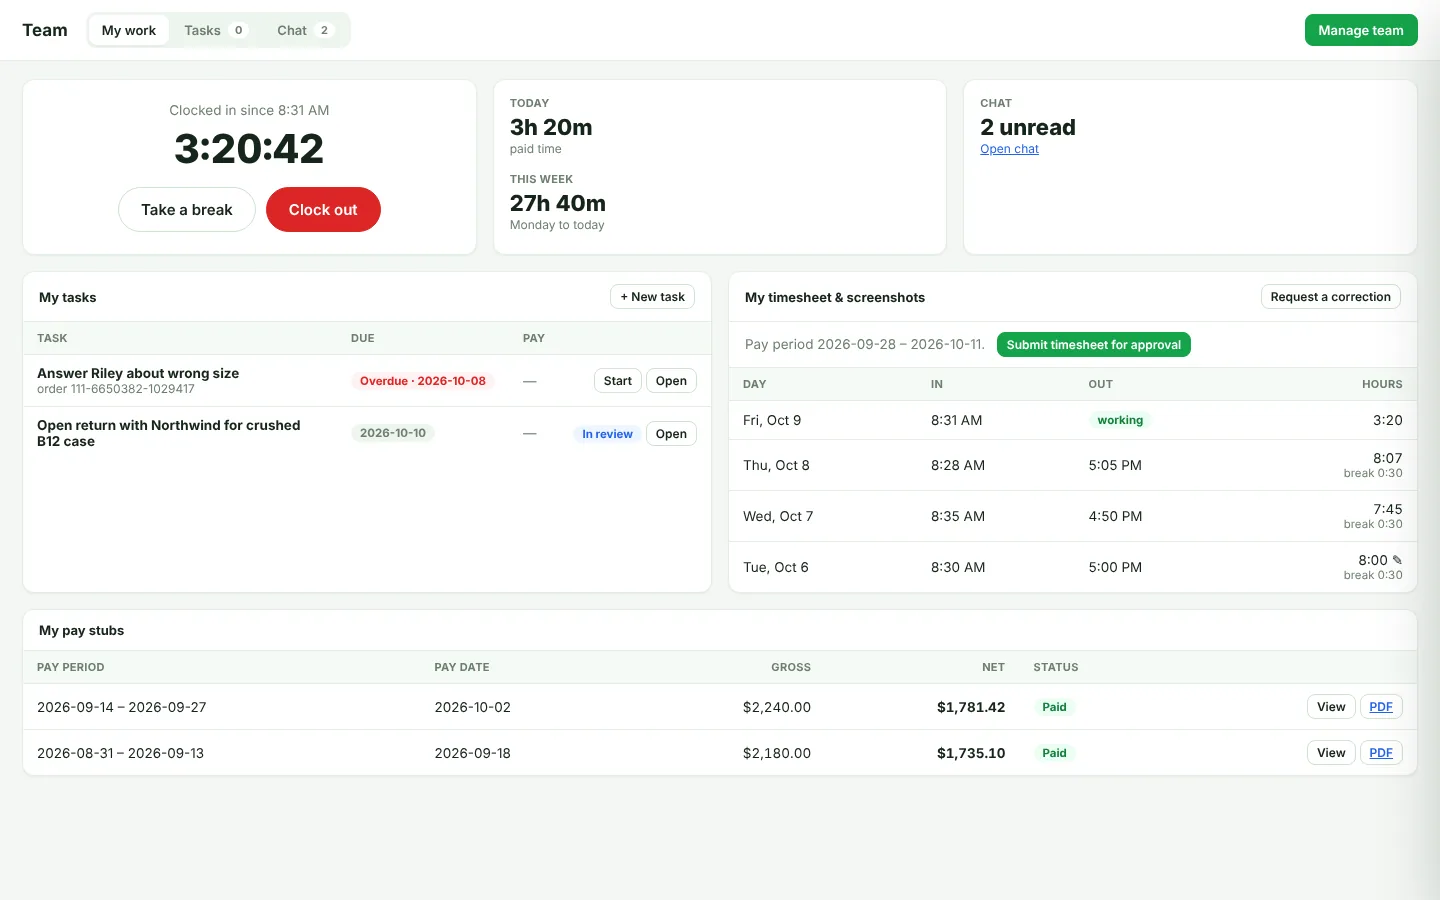View the pay stub paid 2026-09-18
The image size is (1440, 900).
(1331, 753)
